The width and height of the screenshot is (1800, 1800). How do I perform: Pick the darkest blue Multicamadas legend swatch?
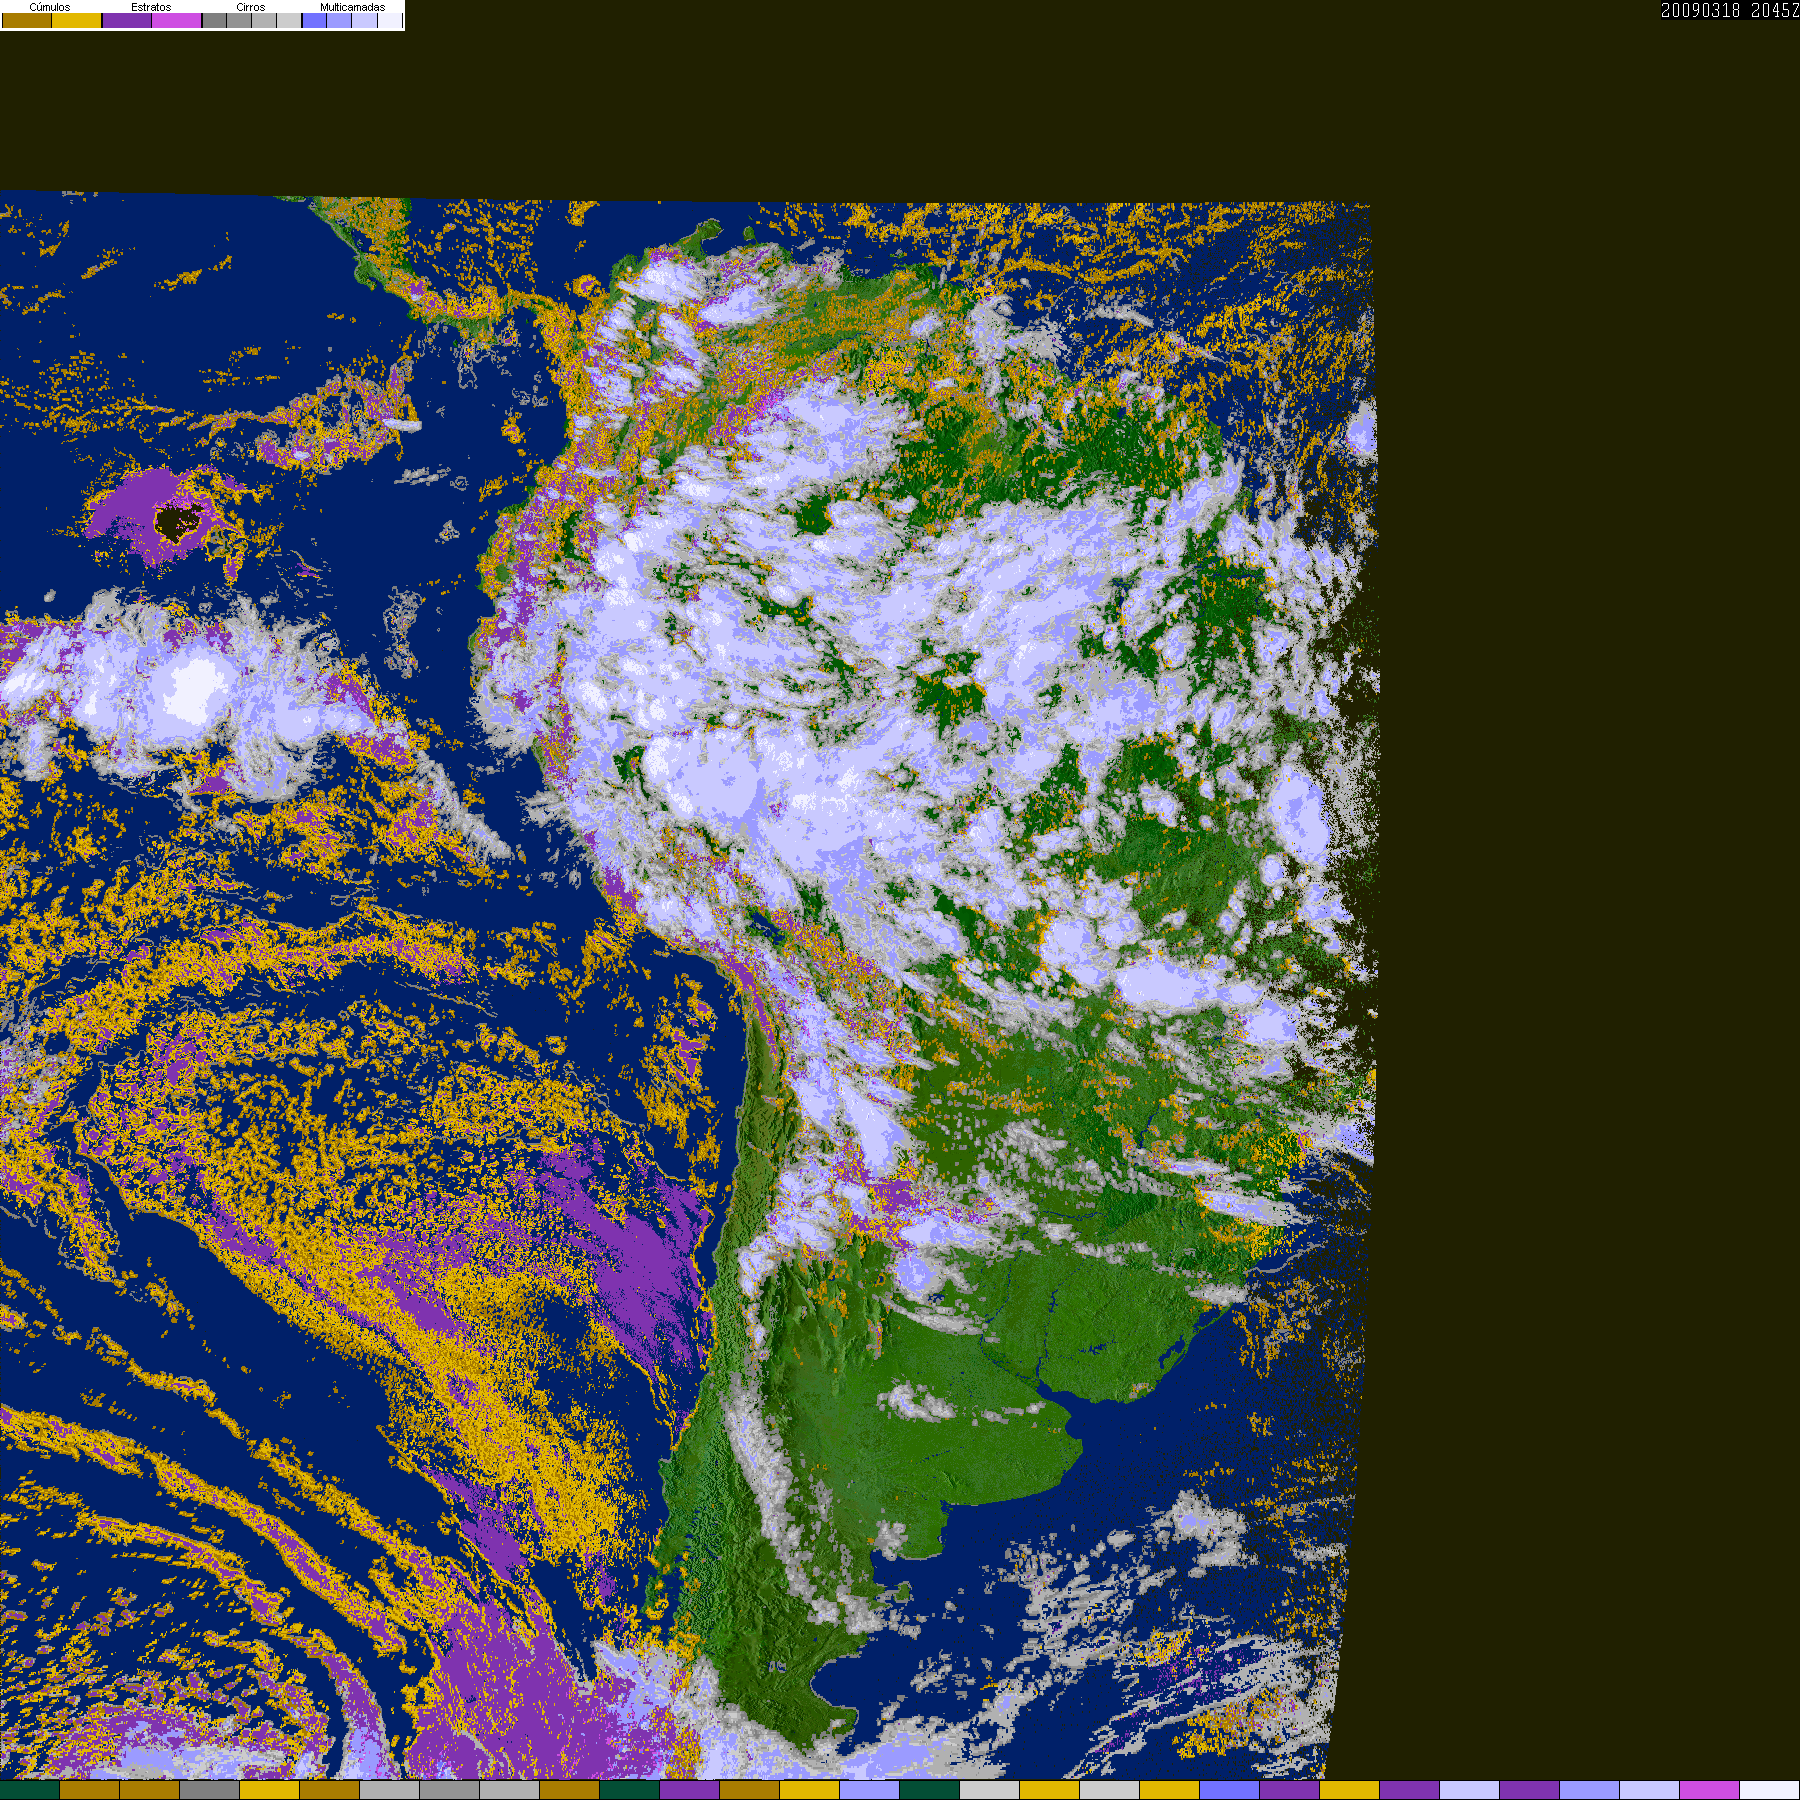point(314,21)
